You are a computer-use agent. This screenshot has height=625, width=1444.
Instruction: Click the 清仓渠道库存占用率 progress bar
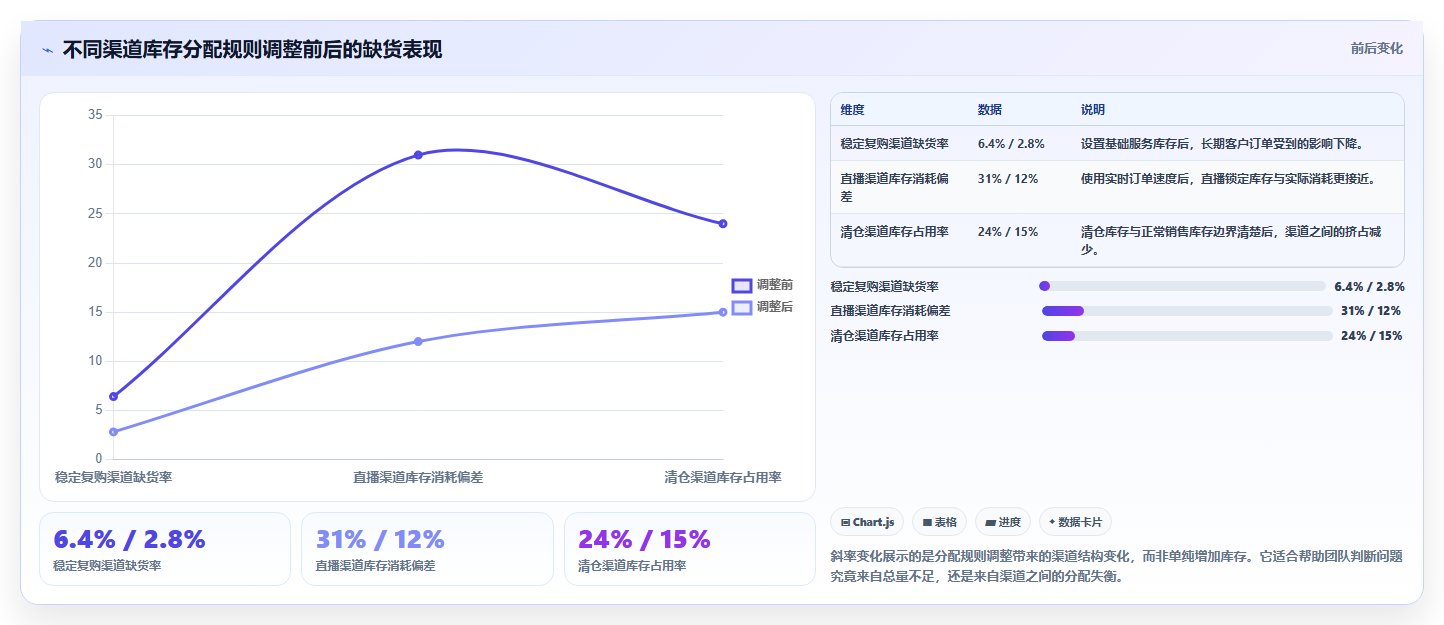(1187, 336)
